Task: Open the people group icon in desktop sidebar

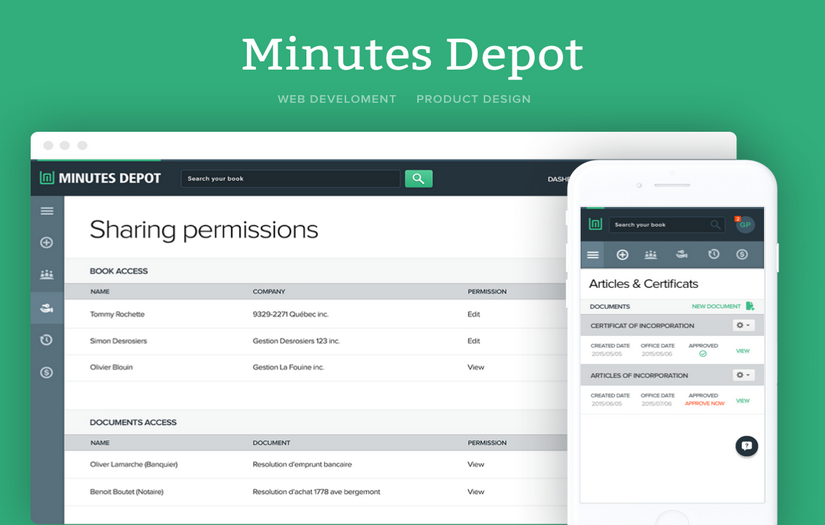Action: click(x=47, y=274)
